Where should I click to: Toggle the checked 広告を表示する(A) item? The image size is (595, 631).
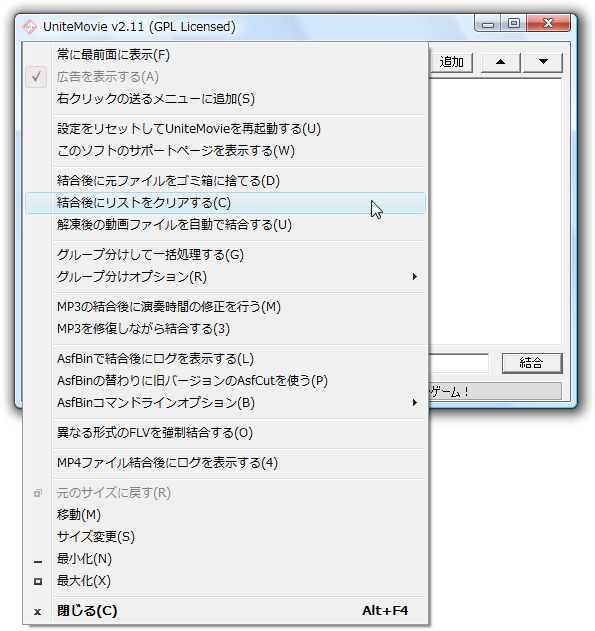225,77
